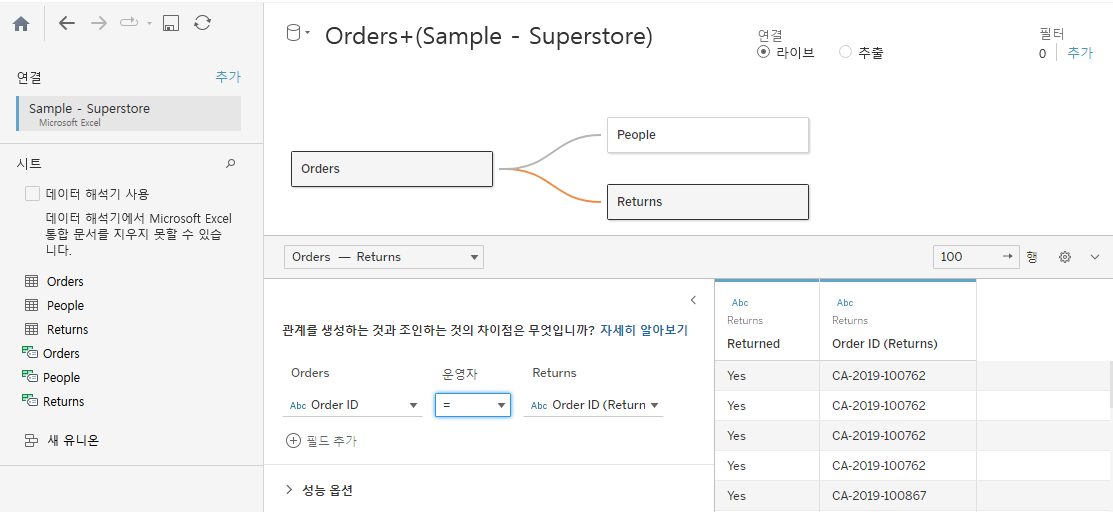Screen dimensions: 1113x512
Task: Click 추가 link next to 연결
Action: [x=228, y=77]
